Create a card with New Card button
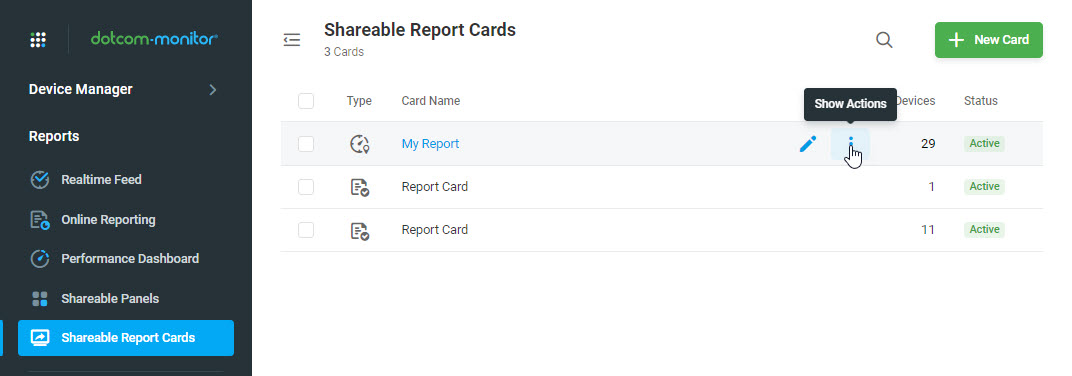This screenshot has width=1072, height=376. 989,40
